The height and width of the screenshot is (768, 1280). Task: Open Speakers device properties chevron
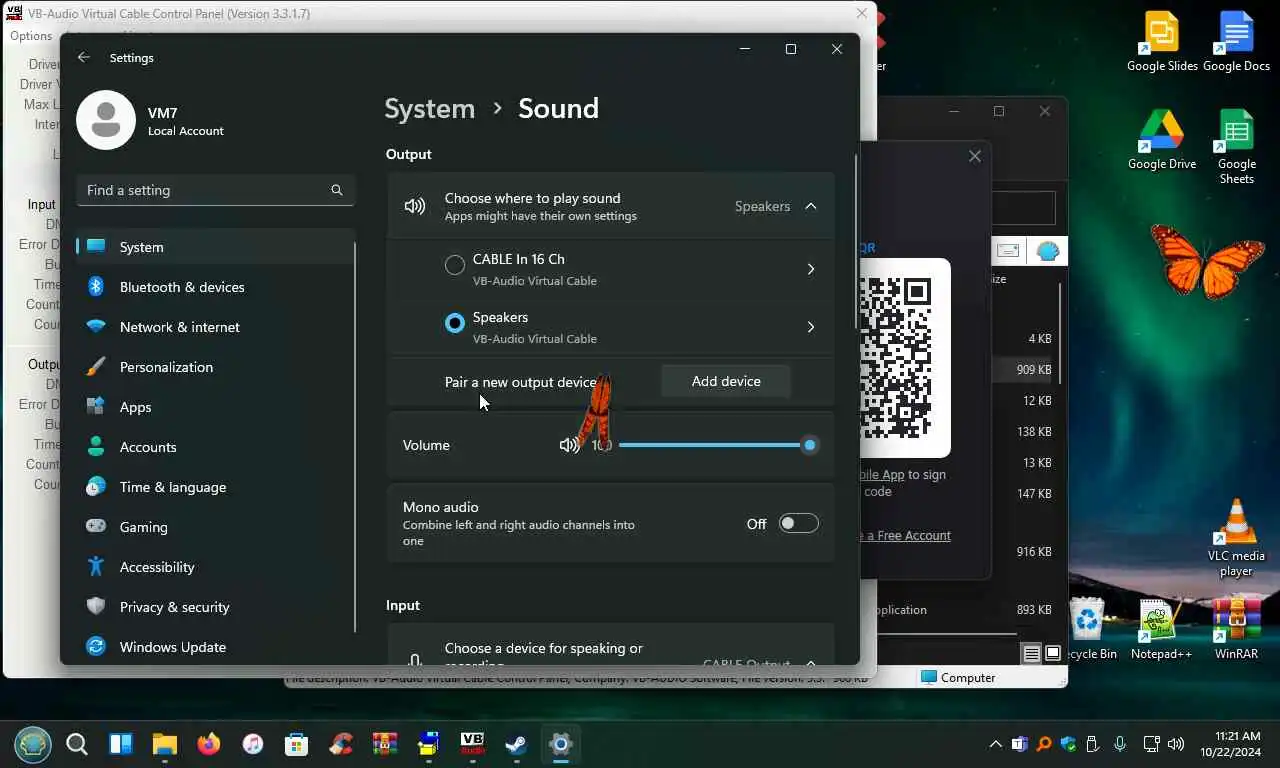pos(811,327)
